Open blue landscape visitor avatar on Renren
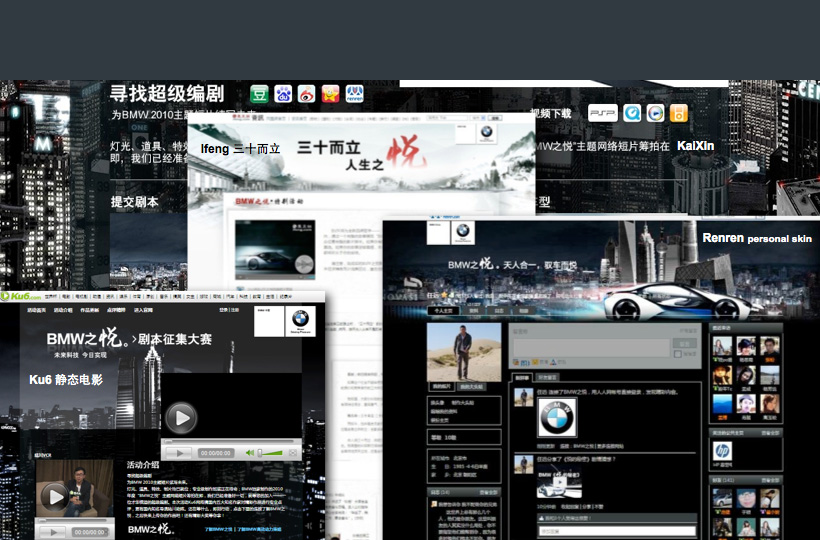 tap(722, 405)
